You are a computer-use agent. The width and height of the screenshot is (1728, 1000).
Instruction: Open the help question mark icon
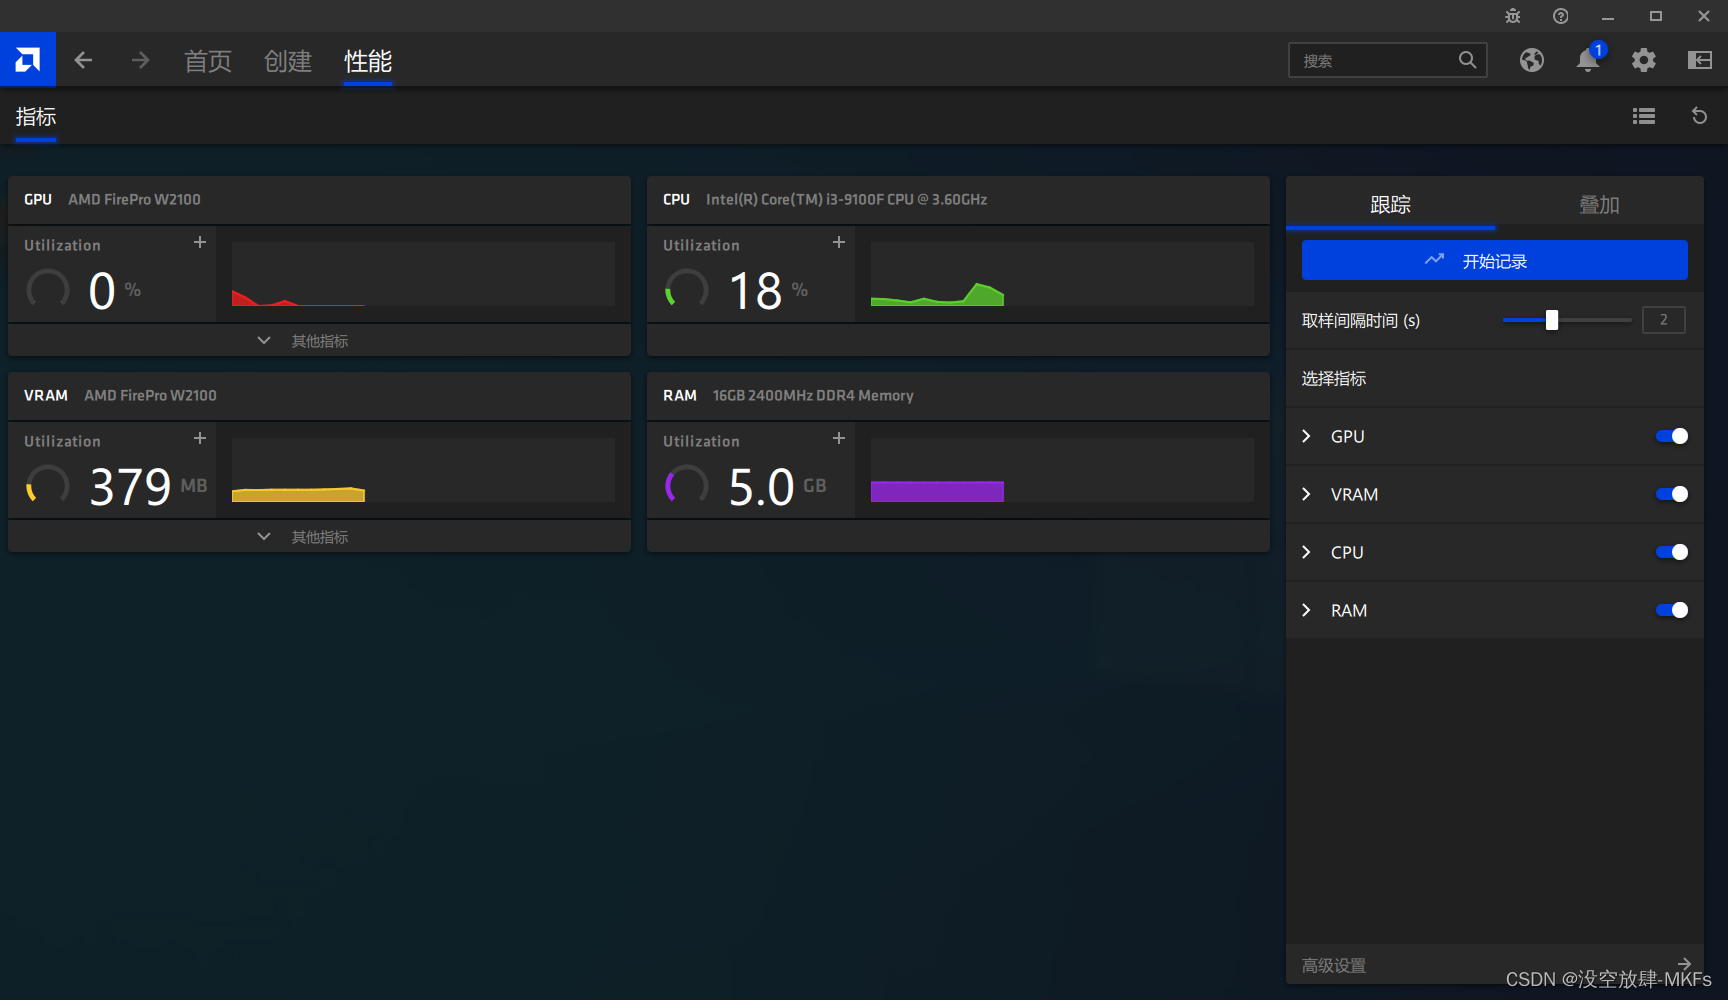pyautogui.click(x=1560, y=16)
